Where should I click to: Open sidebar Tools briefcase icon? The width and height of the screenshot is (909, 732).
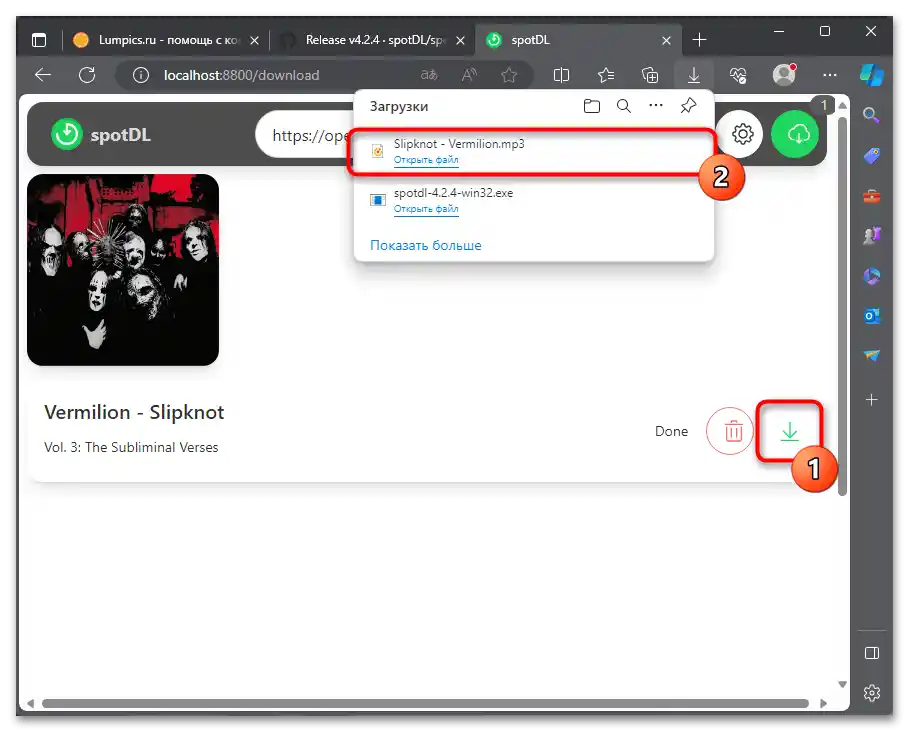pos(871,196)
